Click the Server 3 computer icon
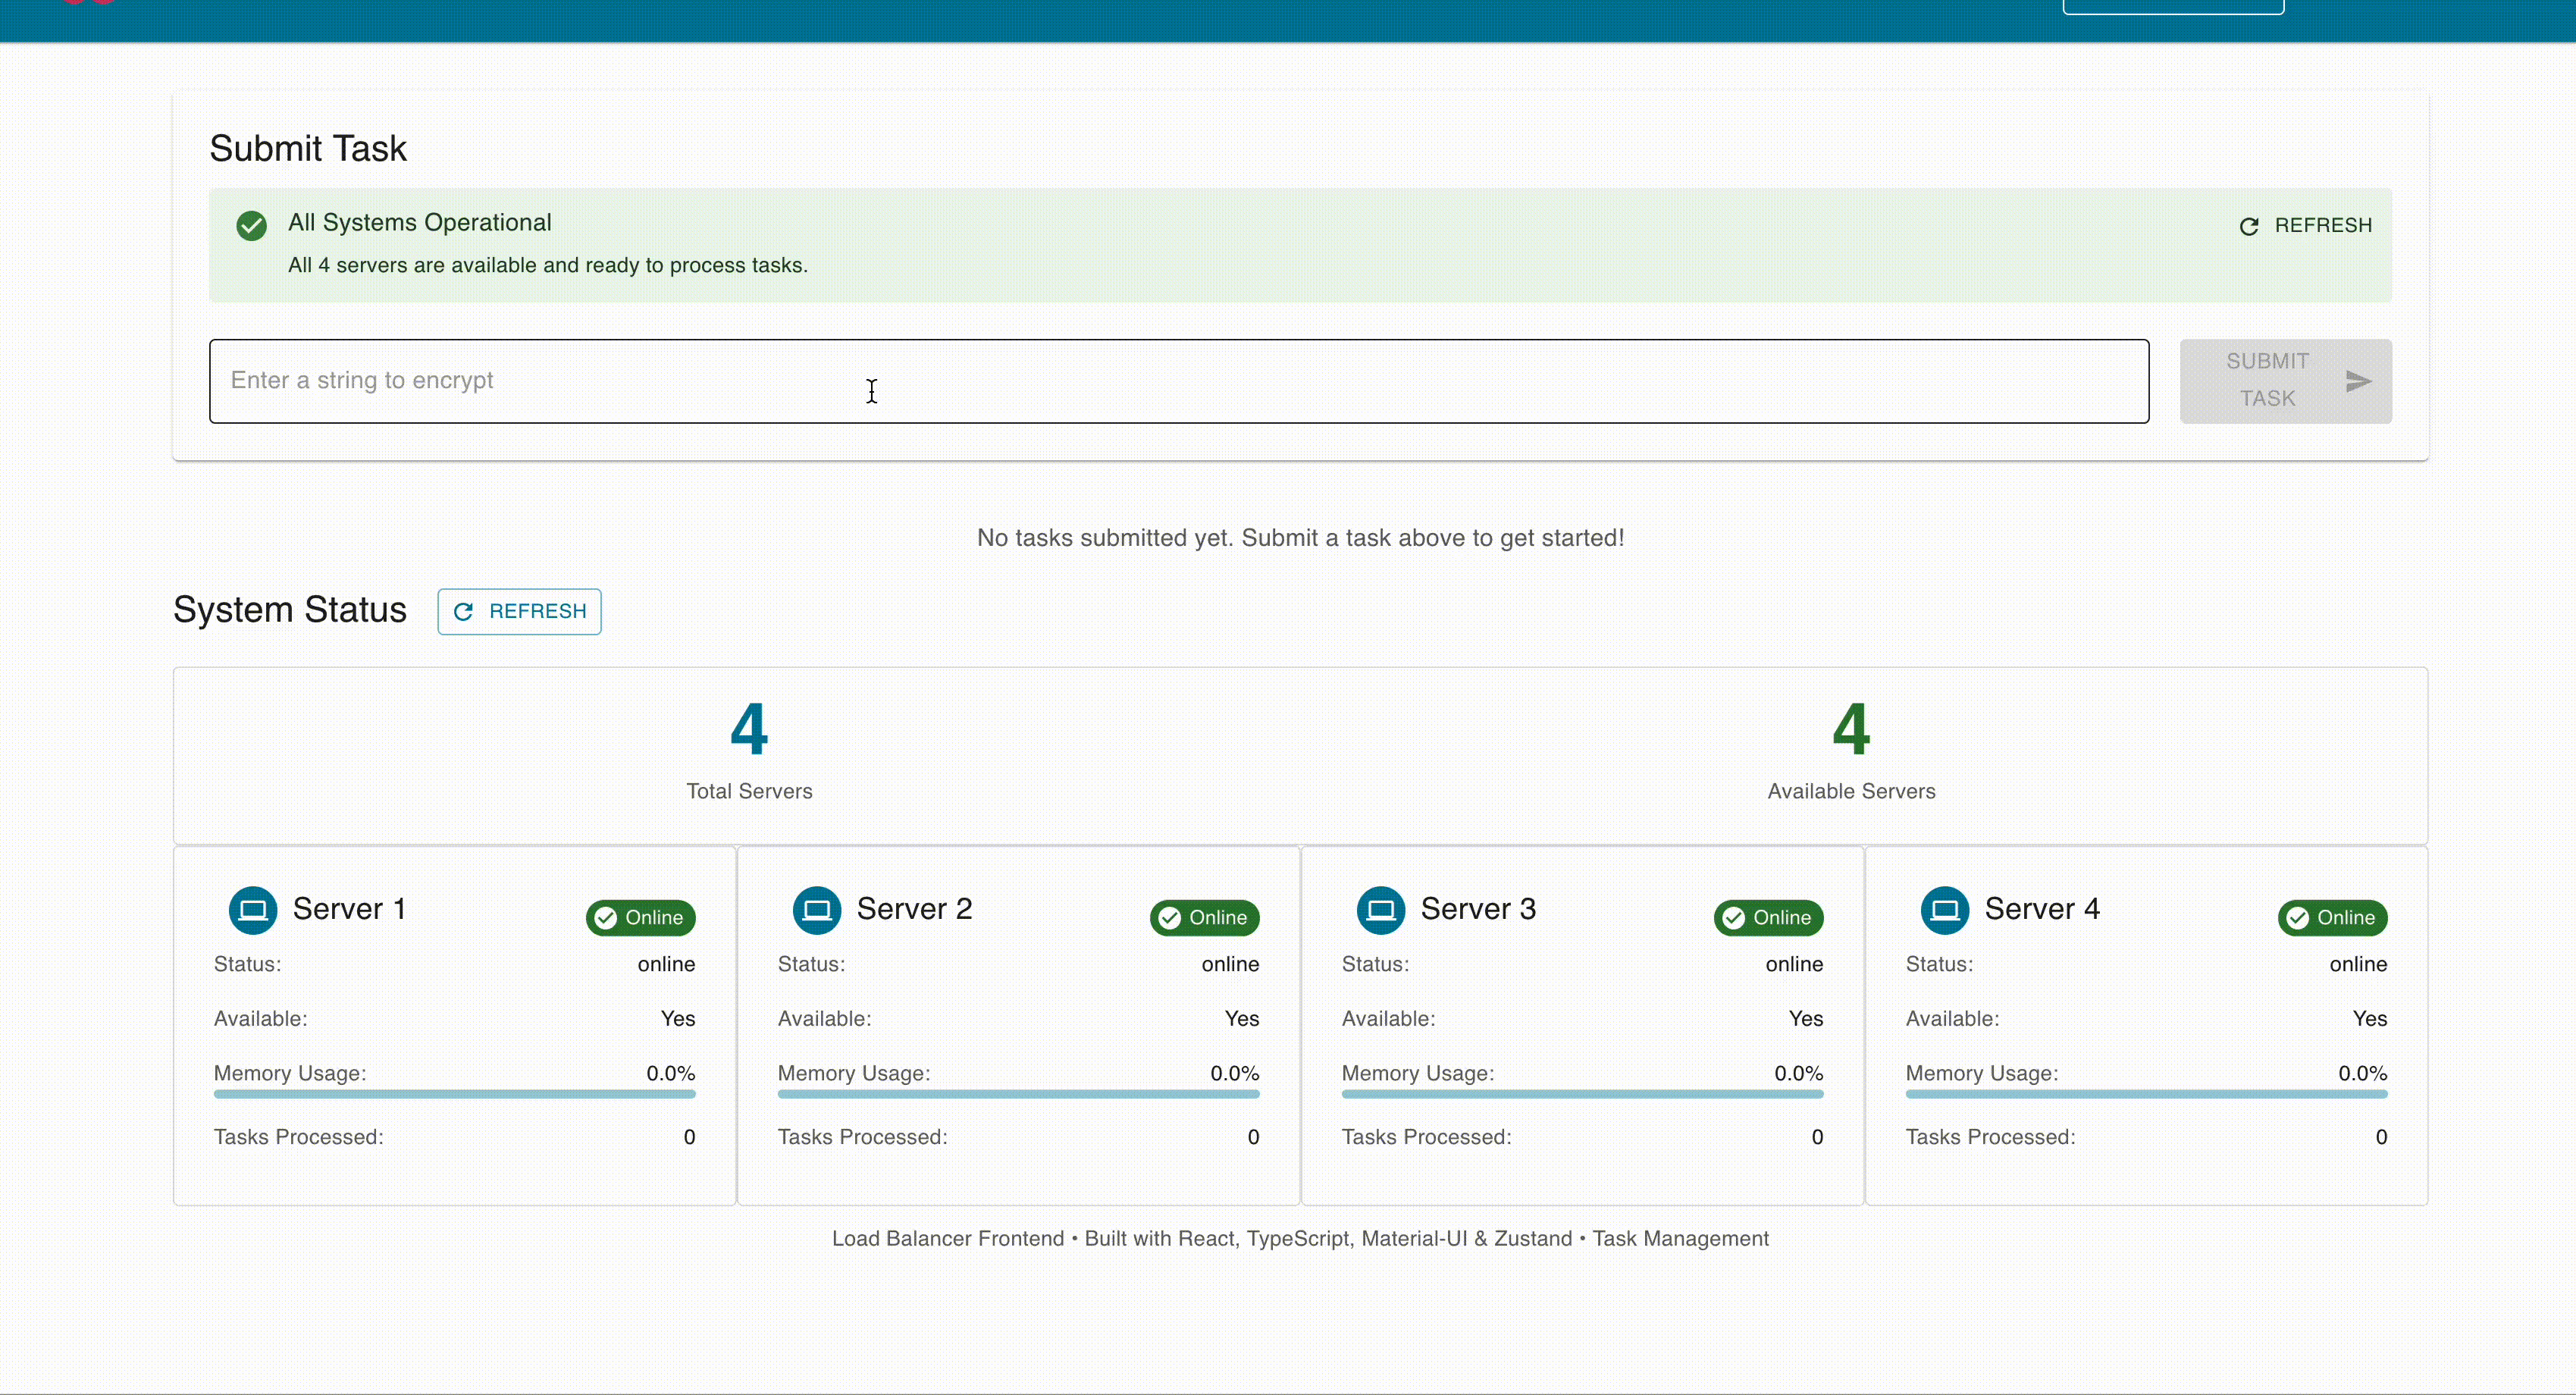This screenshot has width=2576, height=1395. click(x=1381, y=910)
